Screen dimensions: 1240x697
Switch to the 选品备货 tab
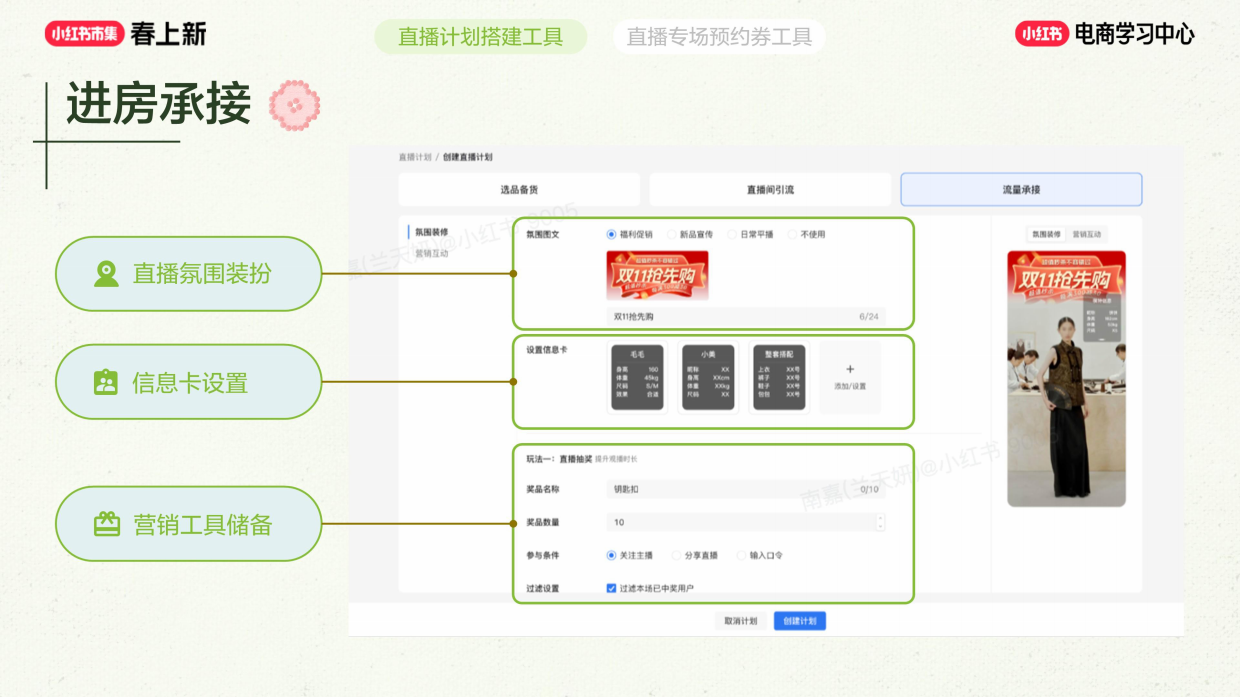518,189
